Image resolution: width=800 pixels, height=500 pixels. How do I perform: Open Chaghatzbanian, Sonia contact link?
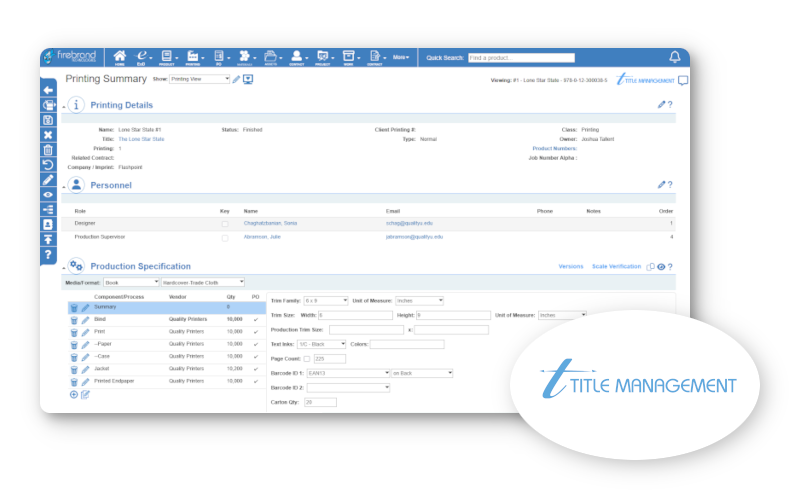coord(270,223)
